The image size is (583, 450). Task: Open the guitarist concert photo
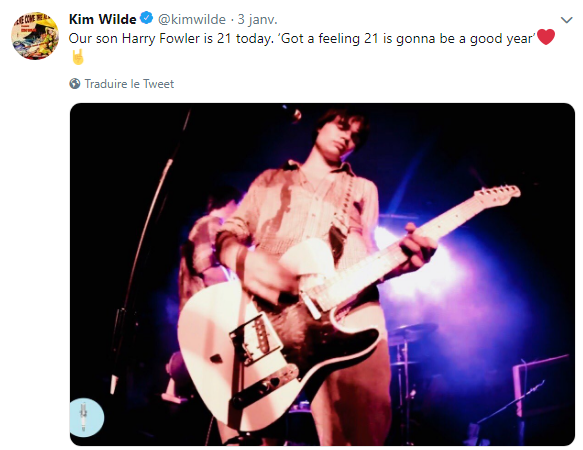pyautogui.click(x=322, y=274)
